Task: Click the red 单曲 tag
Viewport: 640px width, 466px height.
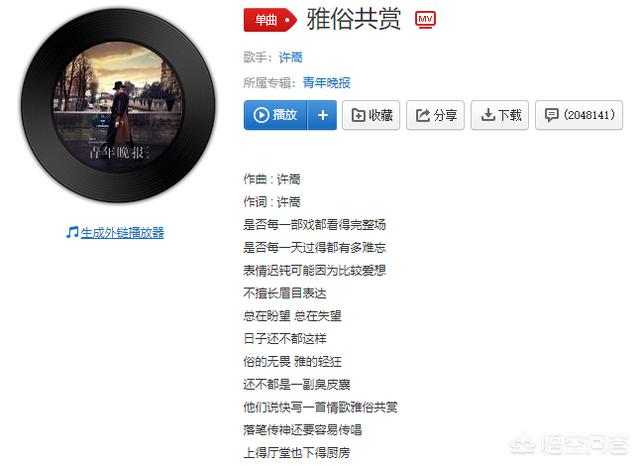Action: [x=270, y=20]
